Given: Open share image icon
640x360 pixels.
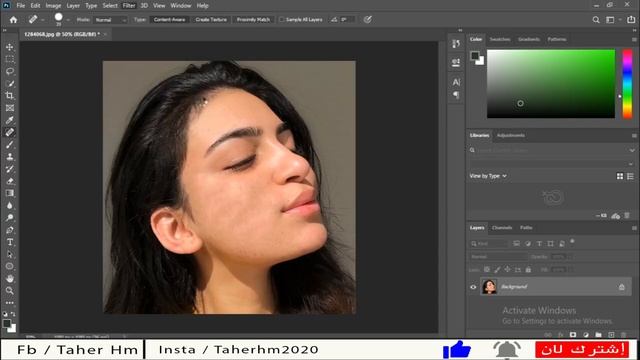Looking at the screenshot, I should 631,20.
